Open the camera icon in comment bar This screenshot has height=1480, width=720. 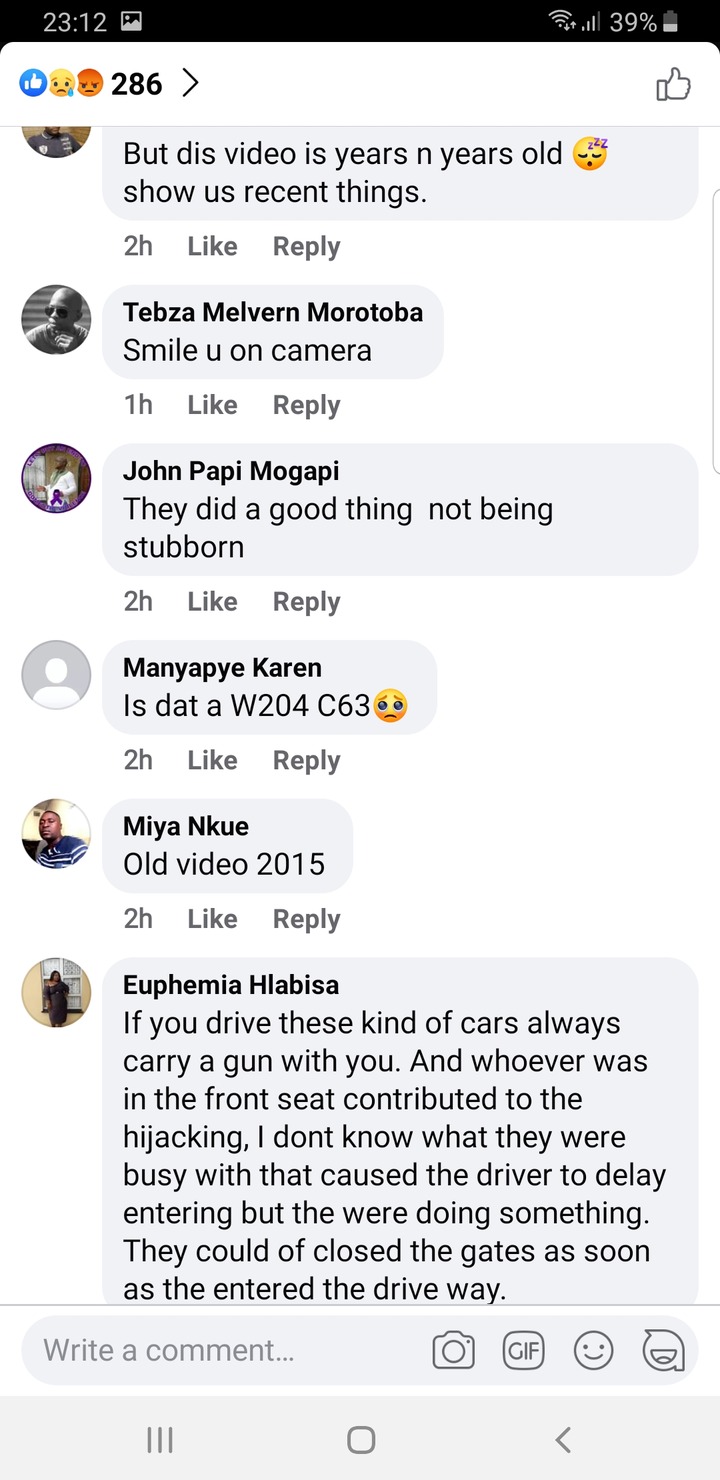pos(453,1351)
